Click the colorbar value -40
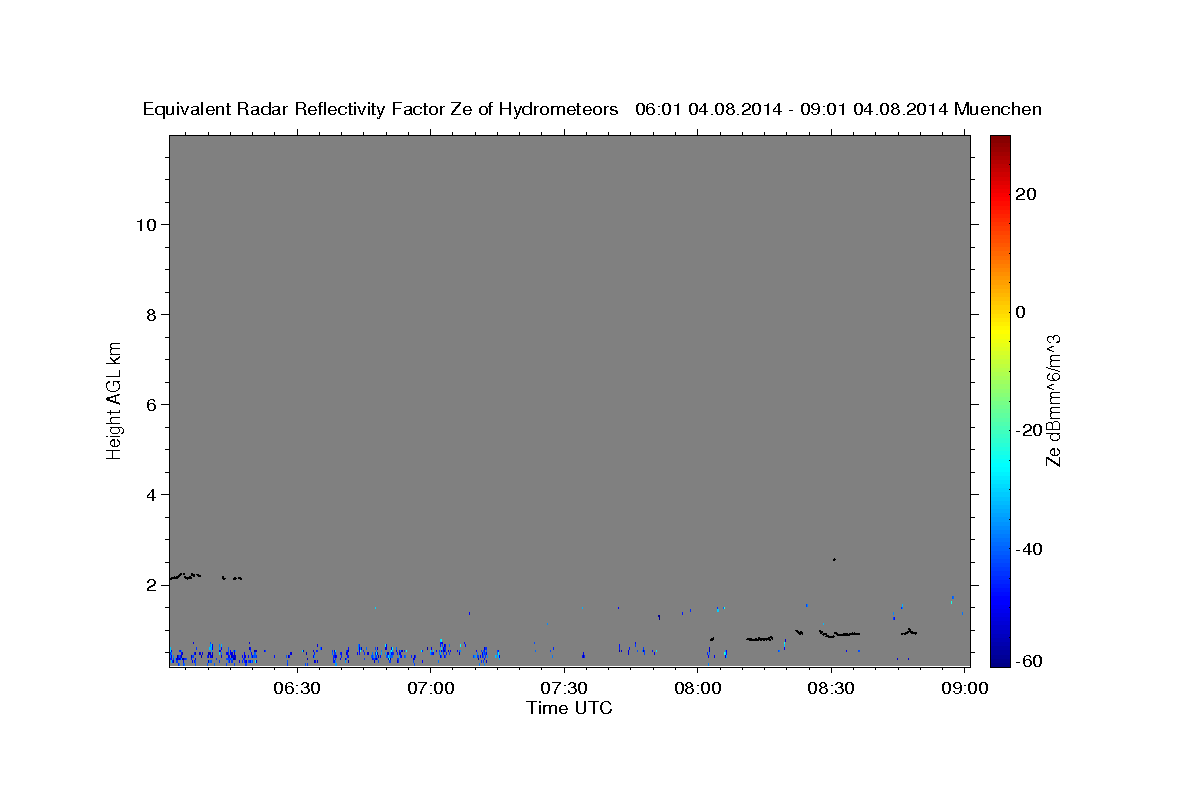Viewport: 1200px width, 800px height. [x=1027, y=549]
